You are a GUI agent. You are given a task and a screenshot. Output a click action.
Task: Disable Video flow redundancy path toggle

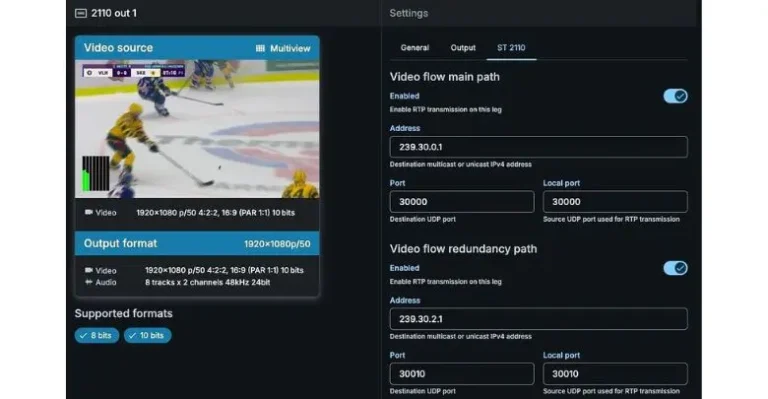pyautogui.click(x=675, y=268)
